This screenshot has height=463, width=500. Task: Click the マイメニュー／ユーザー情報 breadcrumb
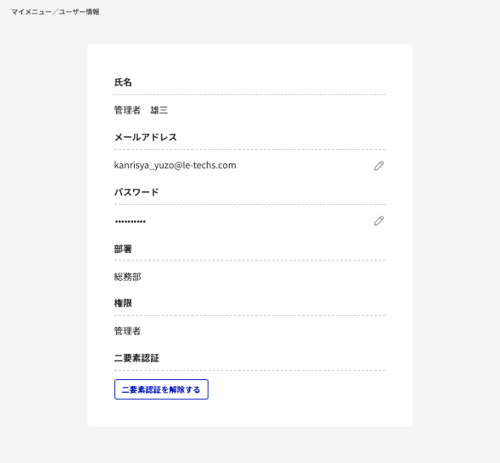(55, 12)
